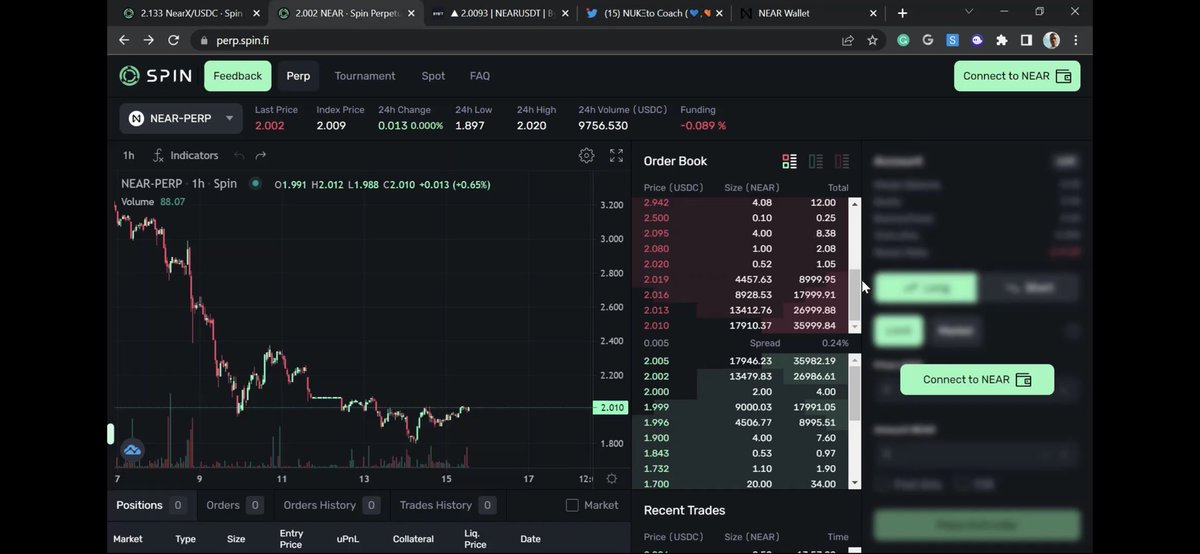This screenshot has width=1200, height=554.
Task: Select Long order side
Action: coord(925,288)
